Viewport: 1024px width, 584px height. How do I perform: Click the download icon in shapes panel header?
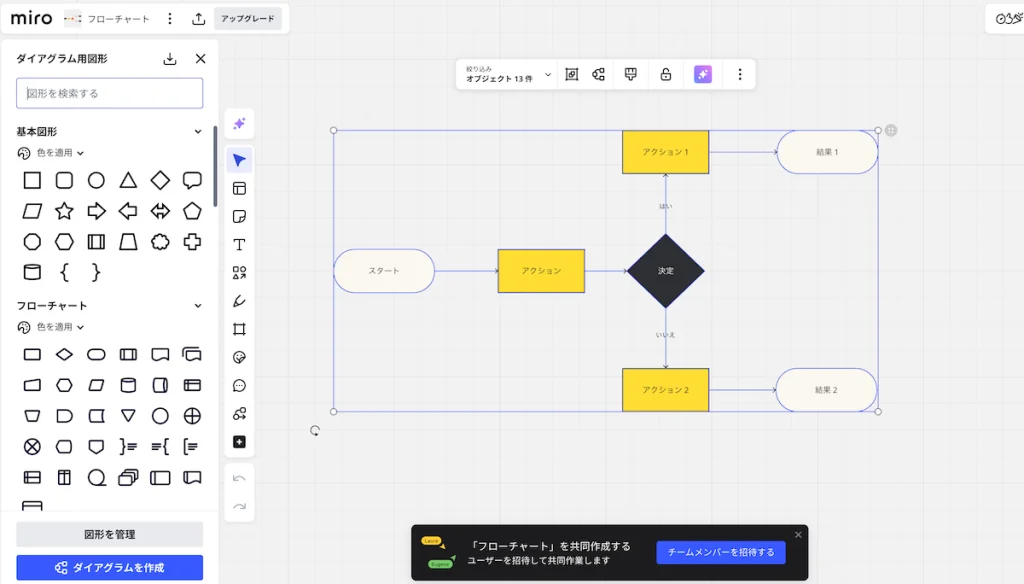(x=170, y=59)
